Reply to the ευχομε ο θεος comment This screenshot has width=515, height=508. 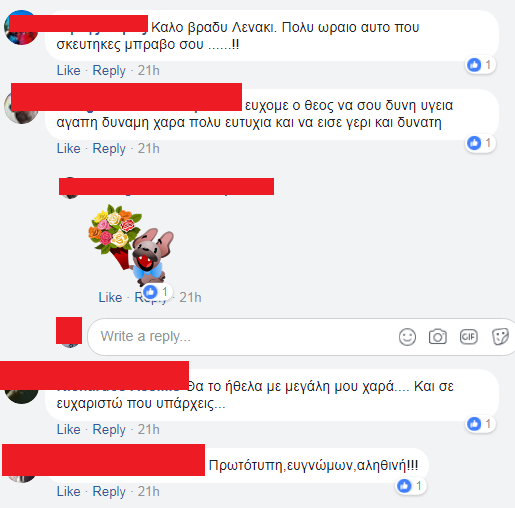pos(109,149)
